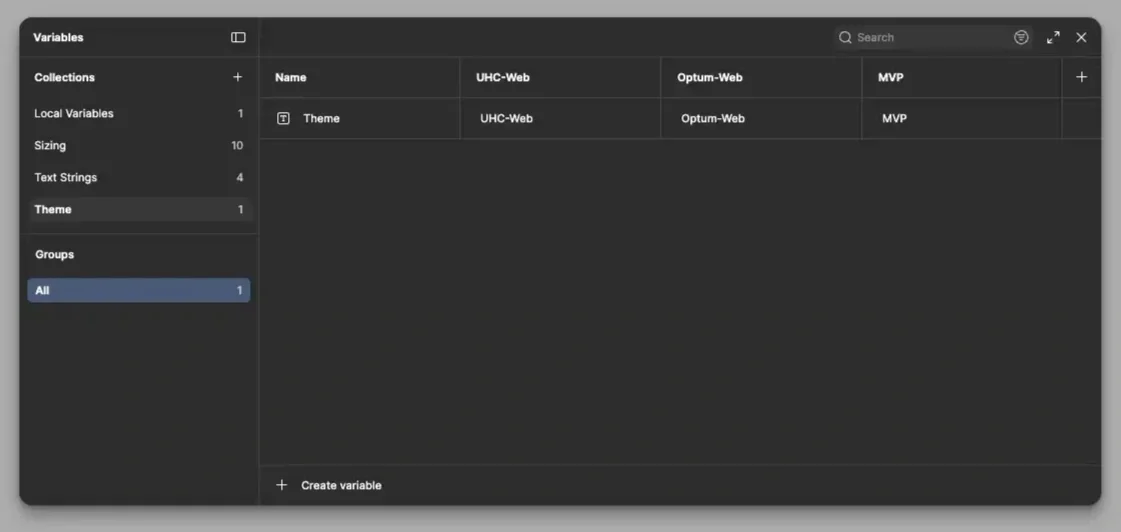Viewport: 1121px width, 532px height.
Task: Click the string type icon beside Theme
Action: (283, 119)
